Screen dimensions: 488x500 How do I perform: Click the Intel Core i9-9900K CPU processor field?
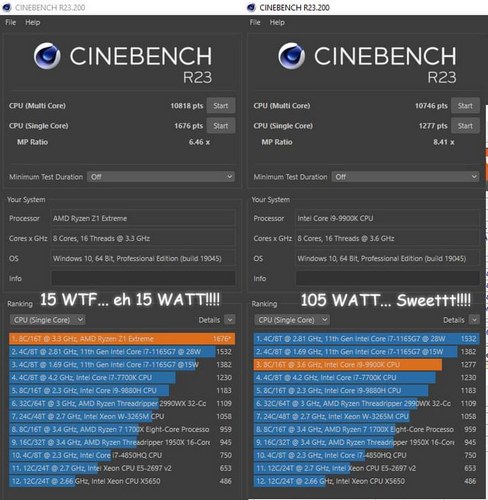(x=388, y=218)
